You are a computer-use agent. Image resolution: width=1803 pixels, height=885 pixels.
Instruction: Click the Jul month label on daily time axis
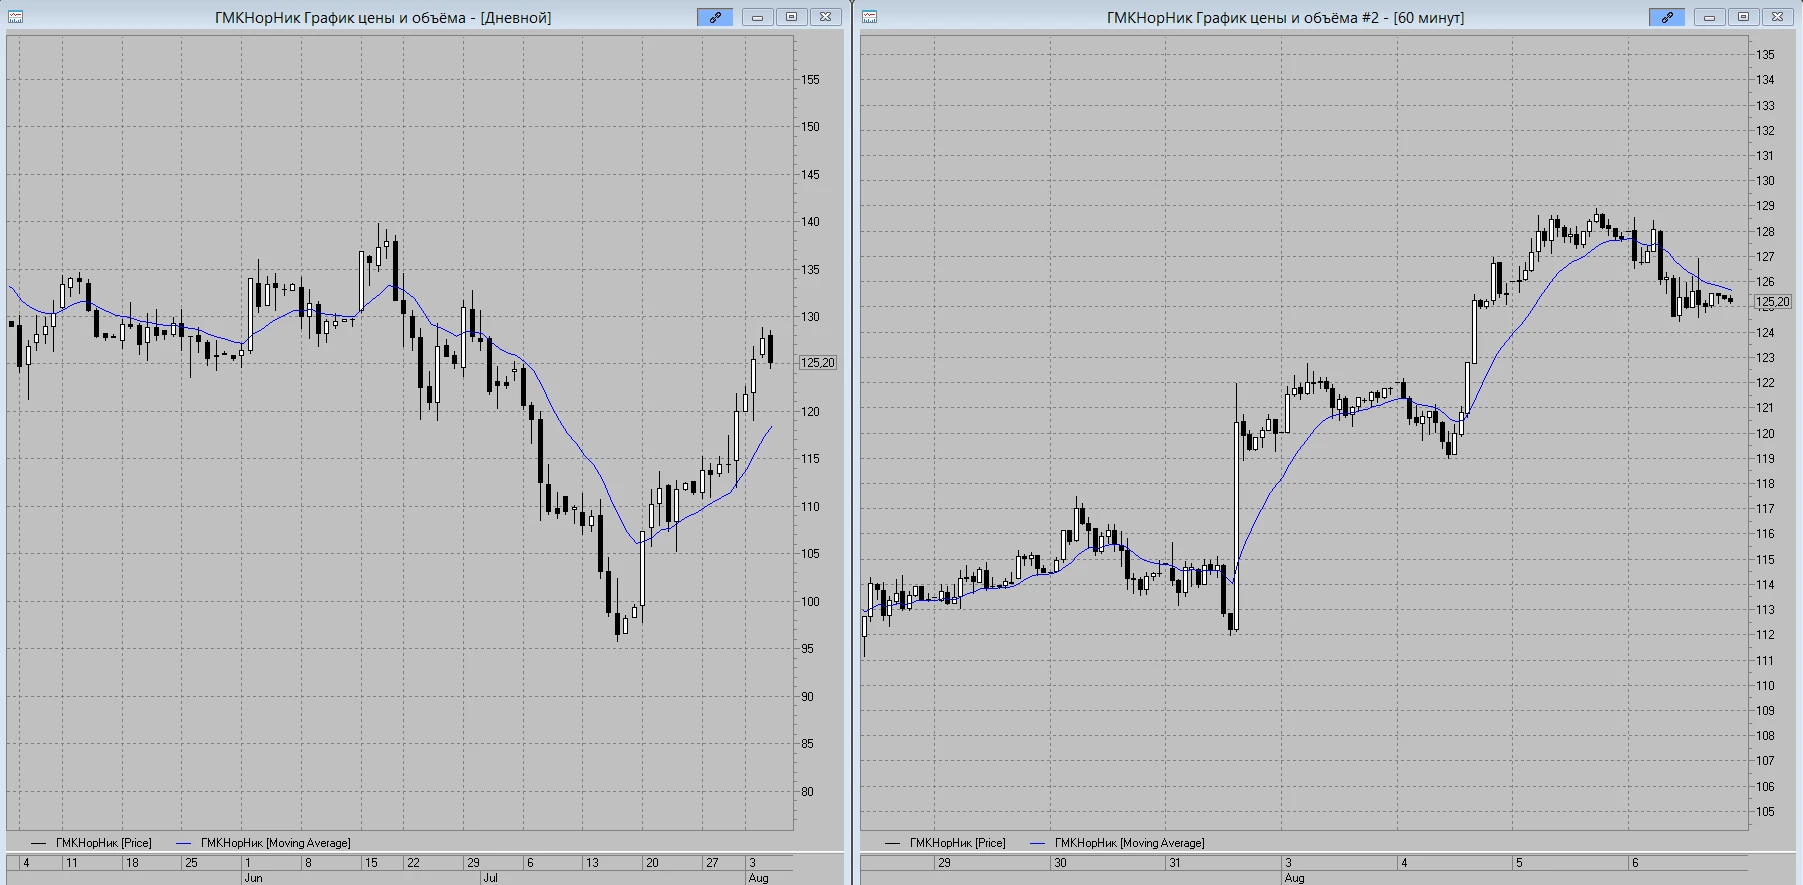tap(490, 878)
